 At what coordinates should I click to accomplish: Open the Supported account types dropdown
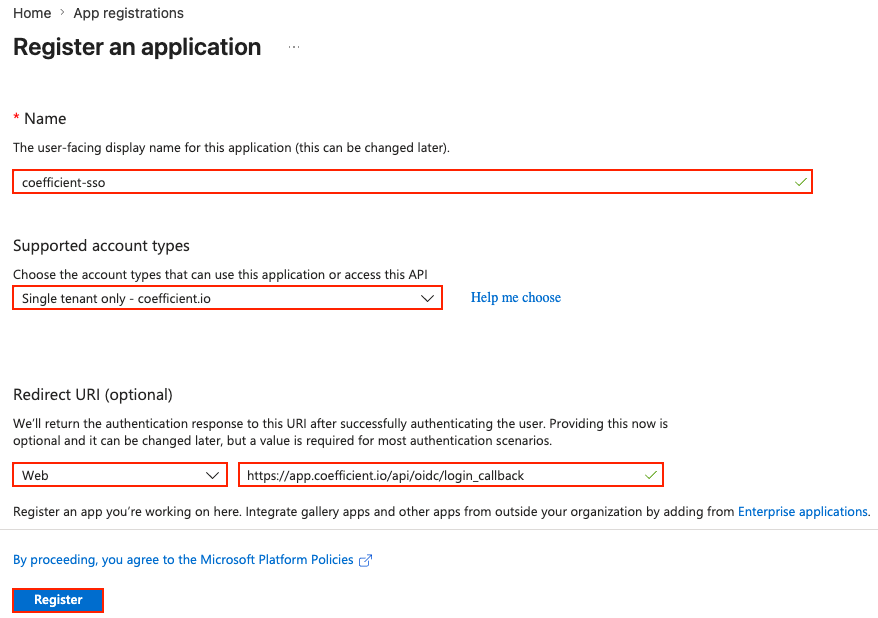pyautogui.click(x=227, y=298)
